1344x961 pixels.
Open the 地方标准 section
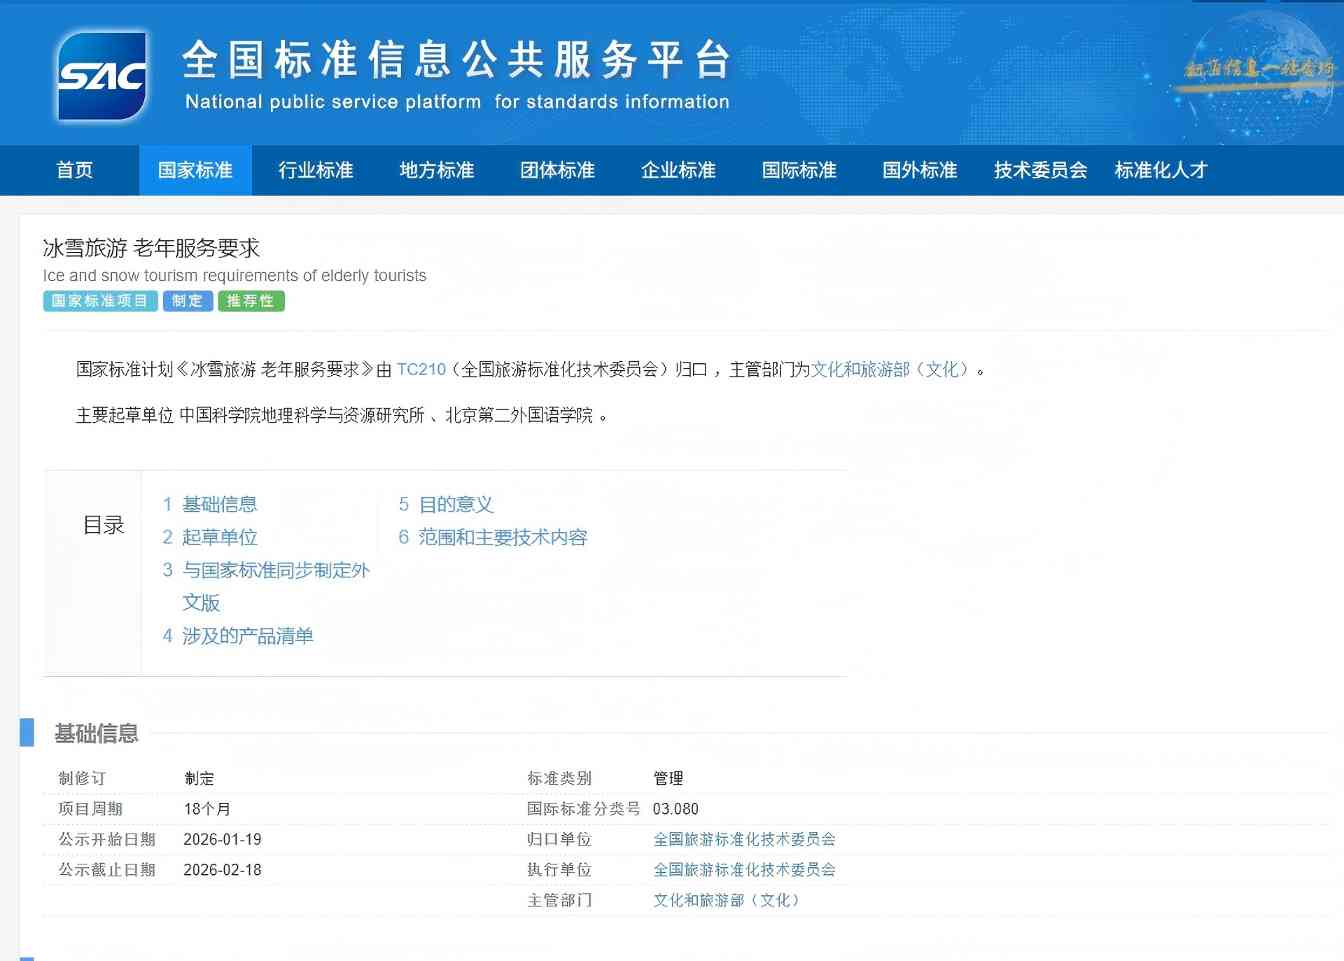436,170
